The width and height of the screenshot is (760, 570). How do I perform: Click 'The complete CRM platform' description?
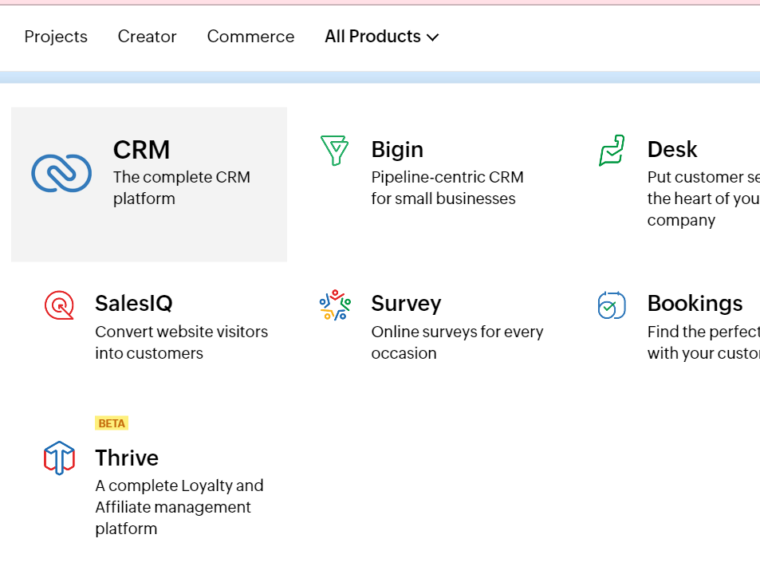pyautogui.click(x=182, y=188)
